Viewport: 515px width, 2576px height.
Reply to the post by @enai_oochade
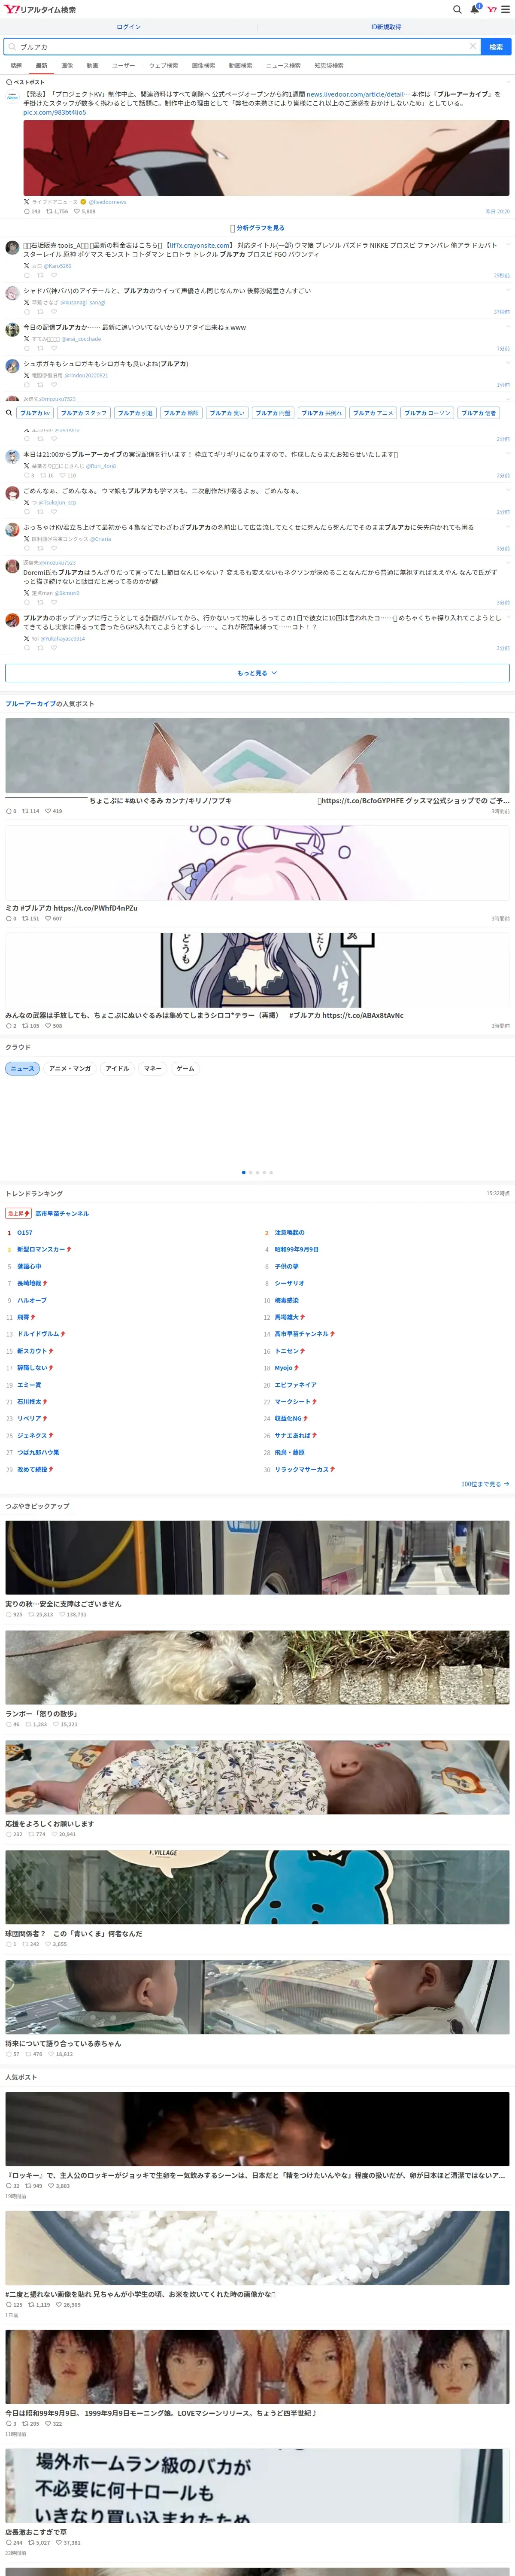point(27,348)
